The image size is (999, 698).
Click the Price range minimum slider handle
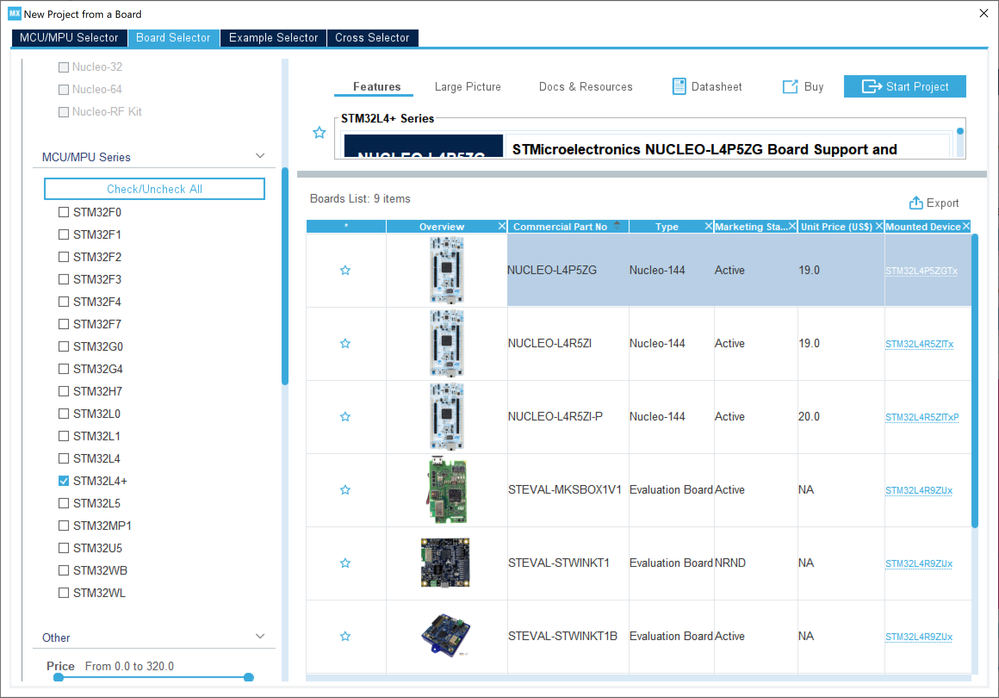59,678
